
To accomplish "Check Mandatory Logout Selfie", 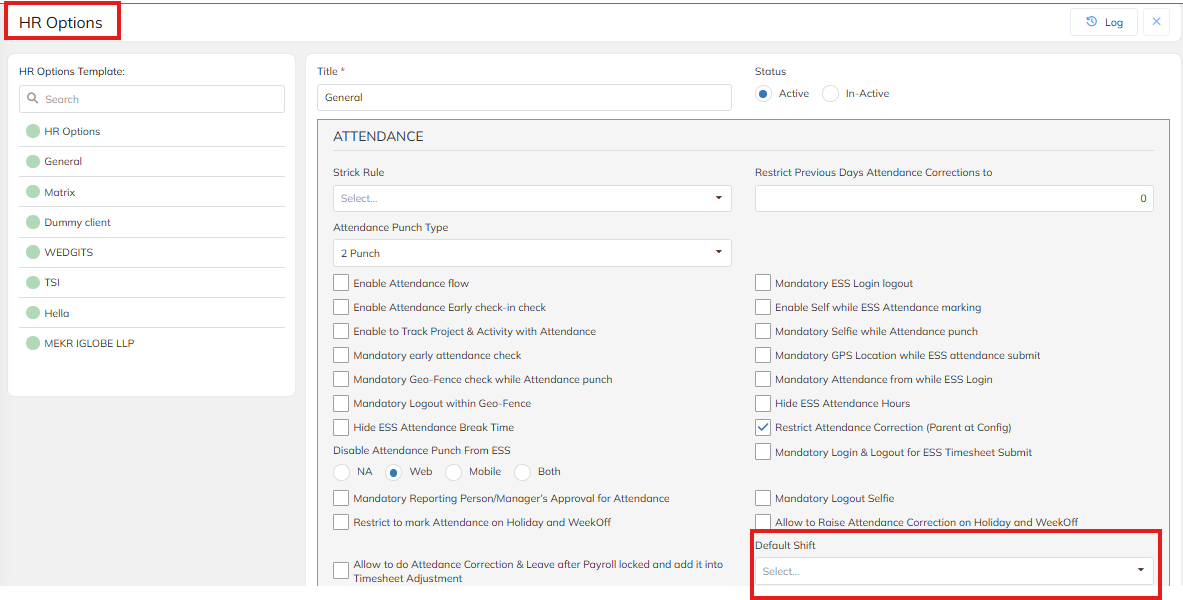I will tap(763, 498).
